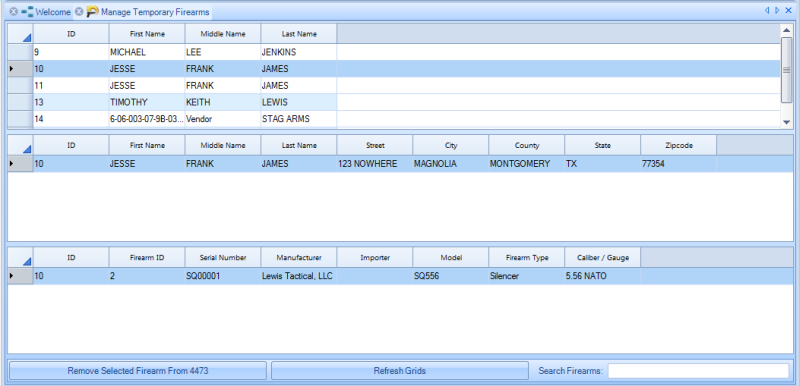
Task: Sort top grid by Middle Name header
Action: pos(223,34)
